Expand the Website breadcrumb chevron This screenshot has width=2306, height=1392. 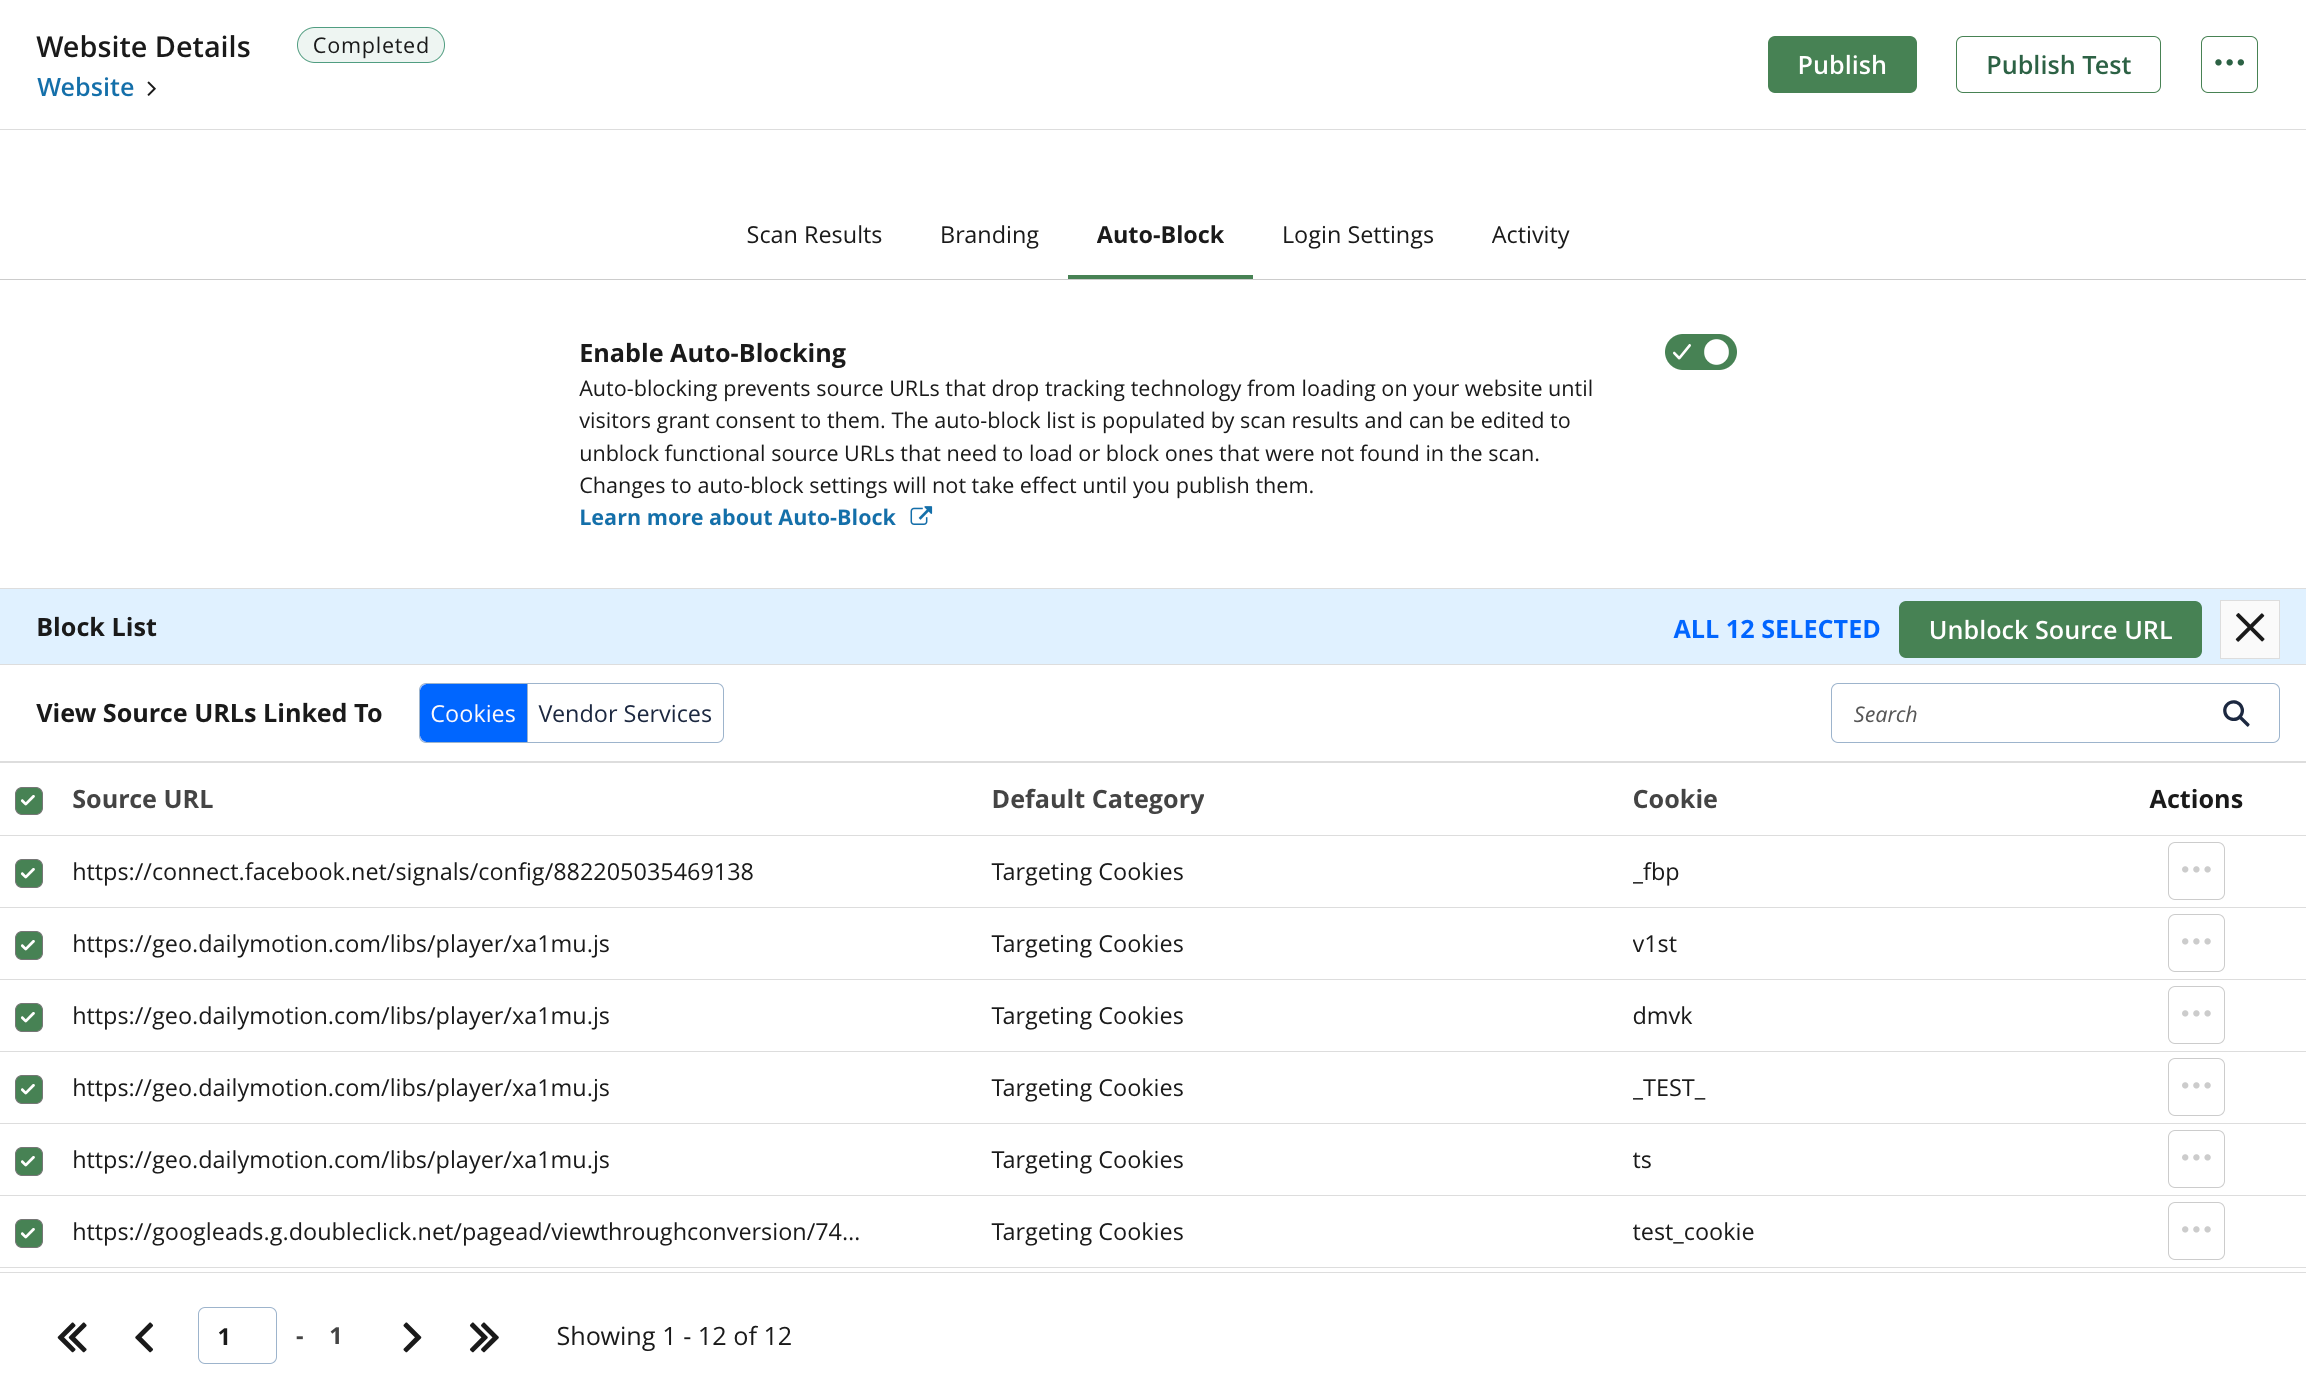coord(151,89)
